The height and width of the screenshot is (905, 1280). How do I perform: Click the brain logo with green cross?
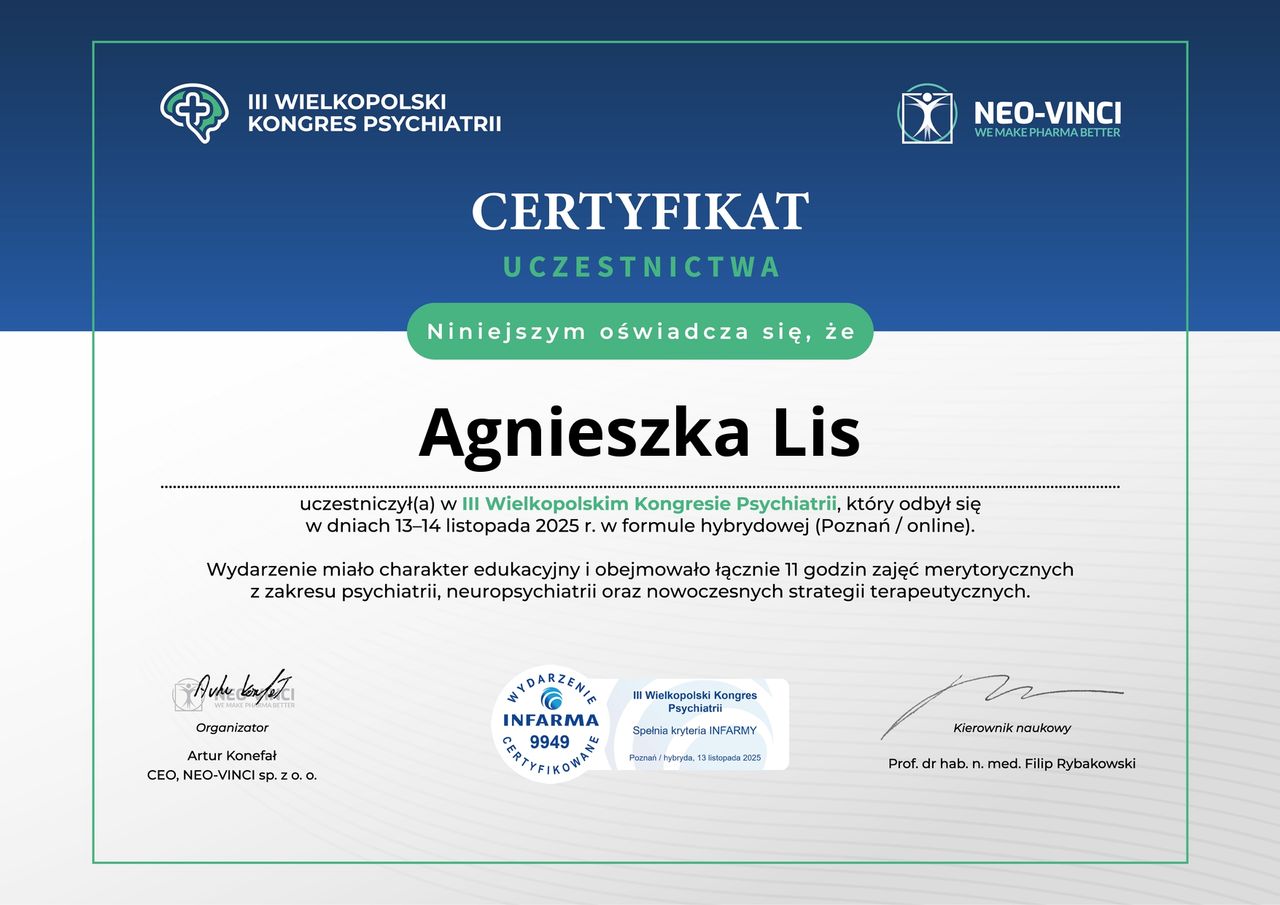click(193, 112)
